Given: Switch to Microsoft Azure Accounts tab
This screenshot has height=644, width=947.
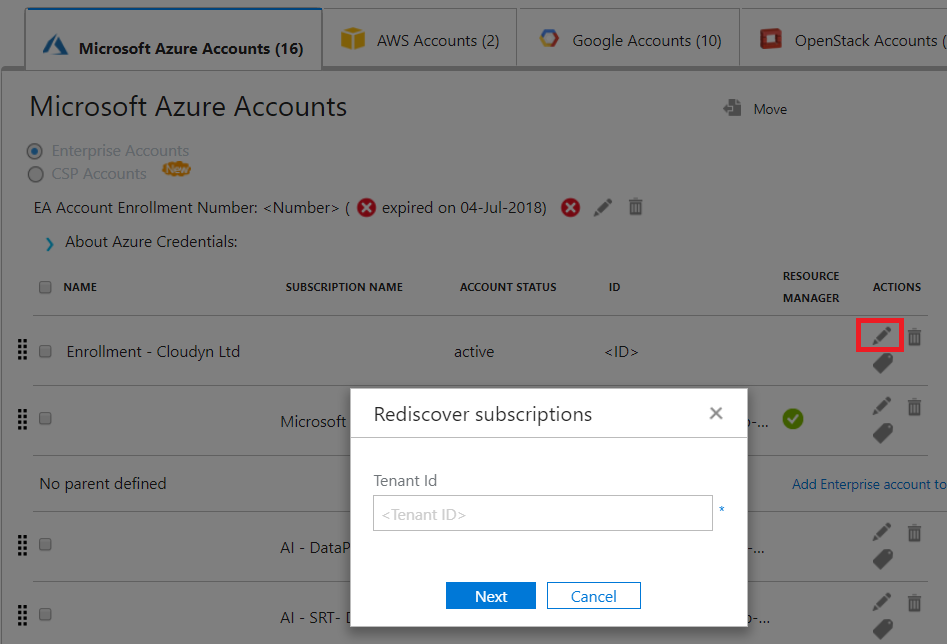Looking at the screenshot, I should pos(173,40).
